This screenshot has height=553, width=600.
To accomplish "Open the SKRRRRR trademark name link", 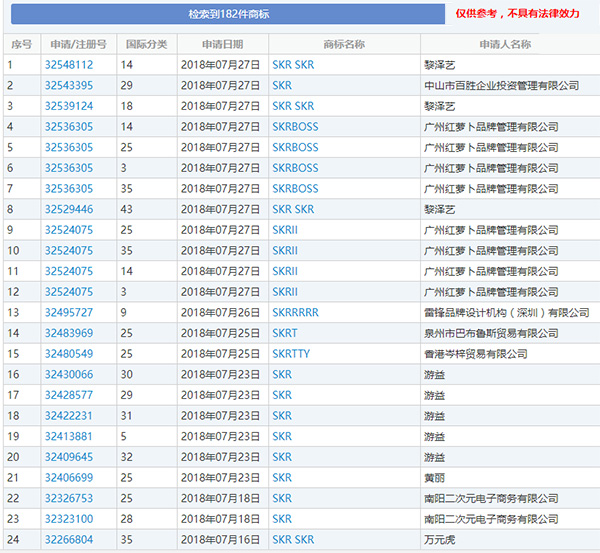I will (295, 312).
